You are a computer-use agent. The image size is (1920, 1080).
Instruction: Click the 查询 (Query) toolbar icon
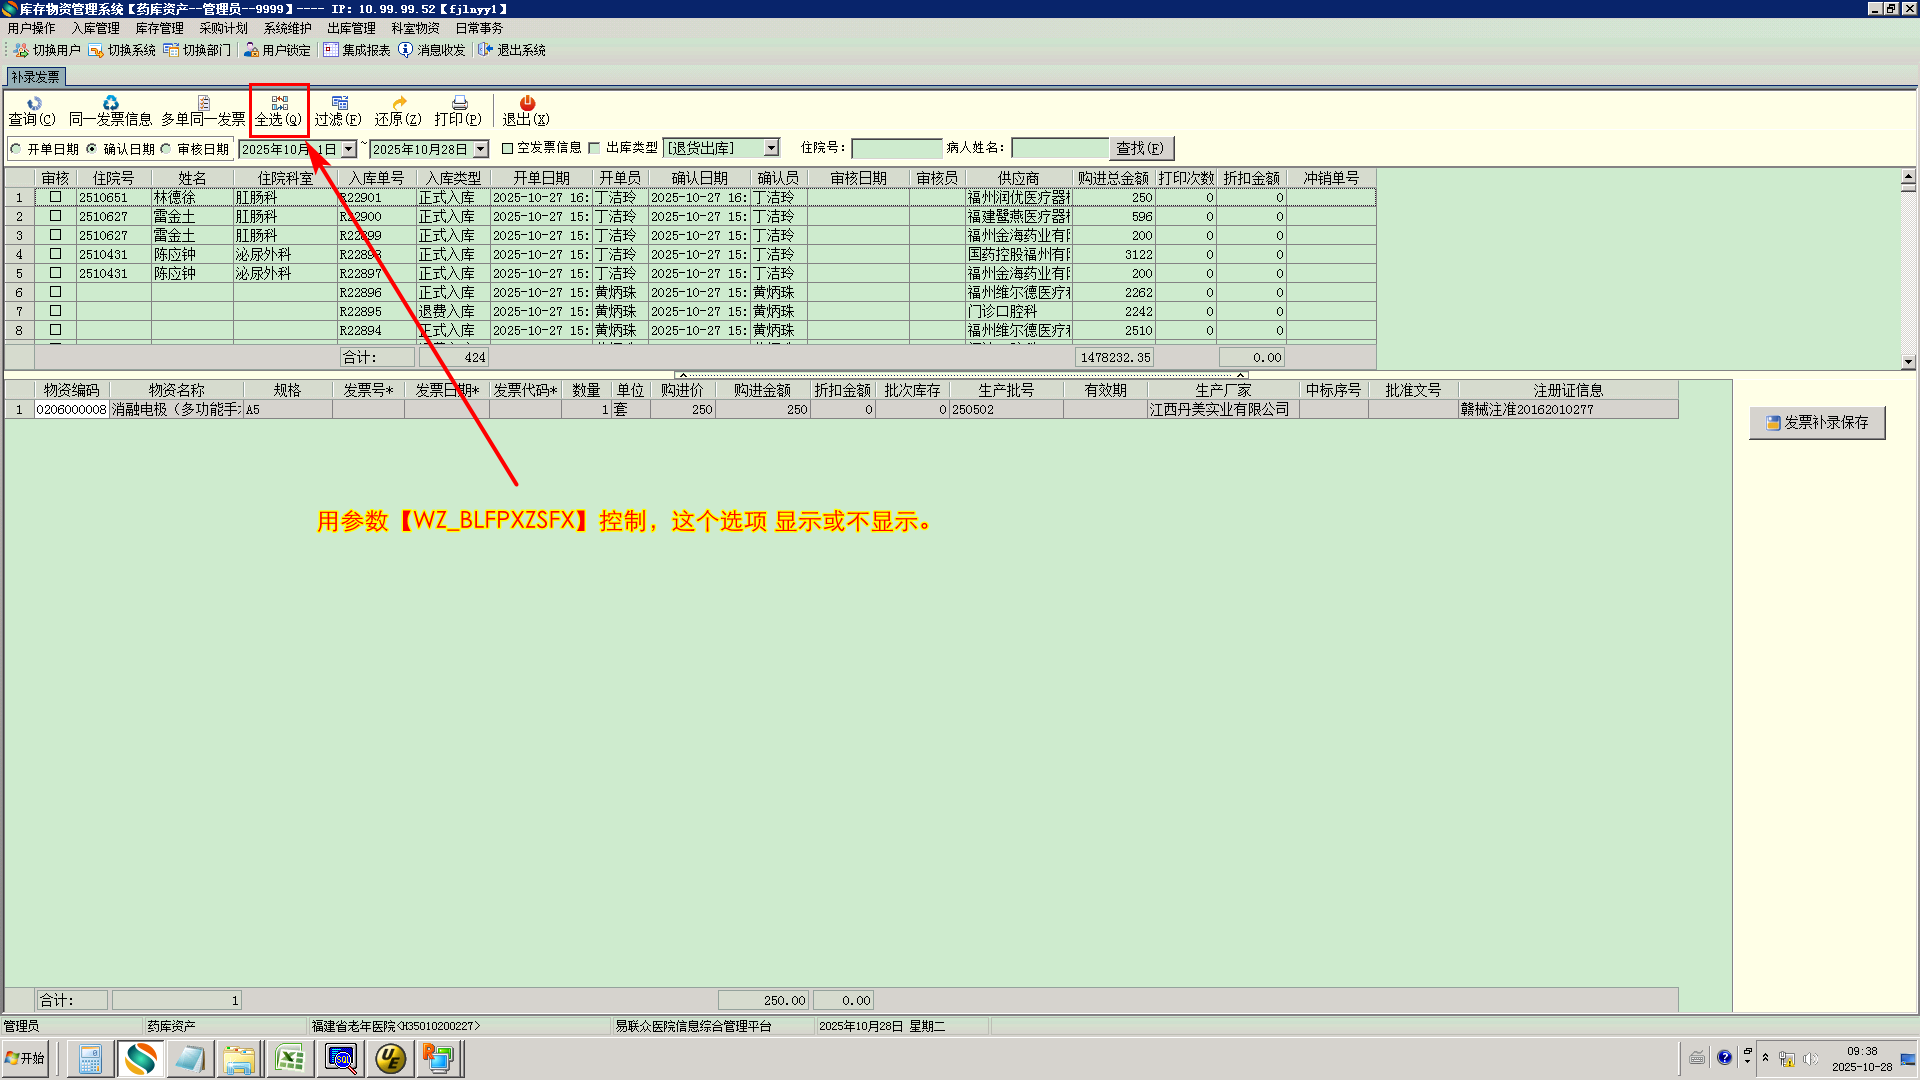tap(33, 104)
